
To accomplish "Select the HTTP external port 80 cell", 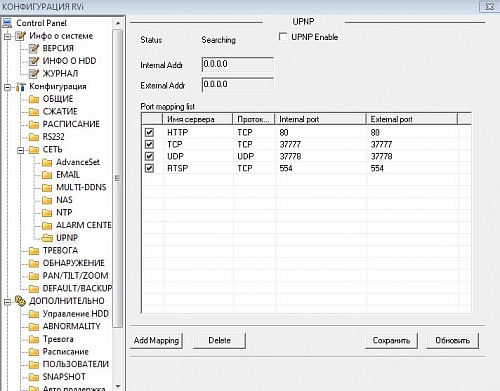I will tap(412, 132).
